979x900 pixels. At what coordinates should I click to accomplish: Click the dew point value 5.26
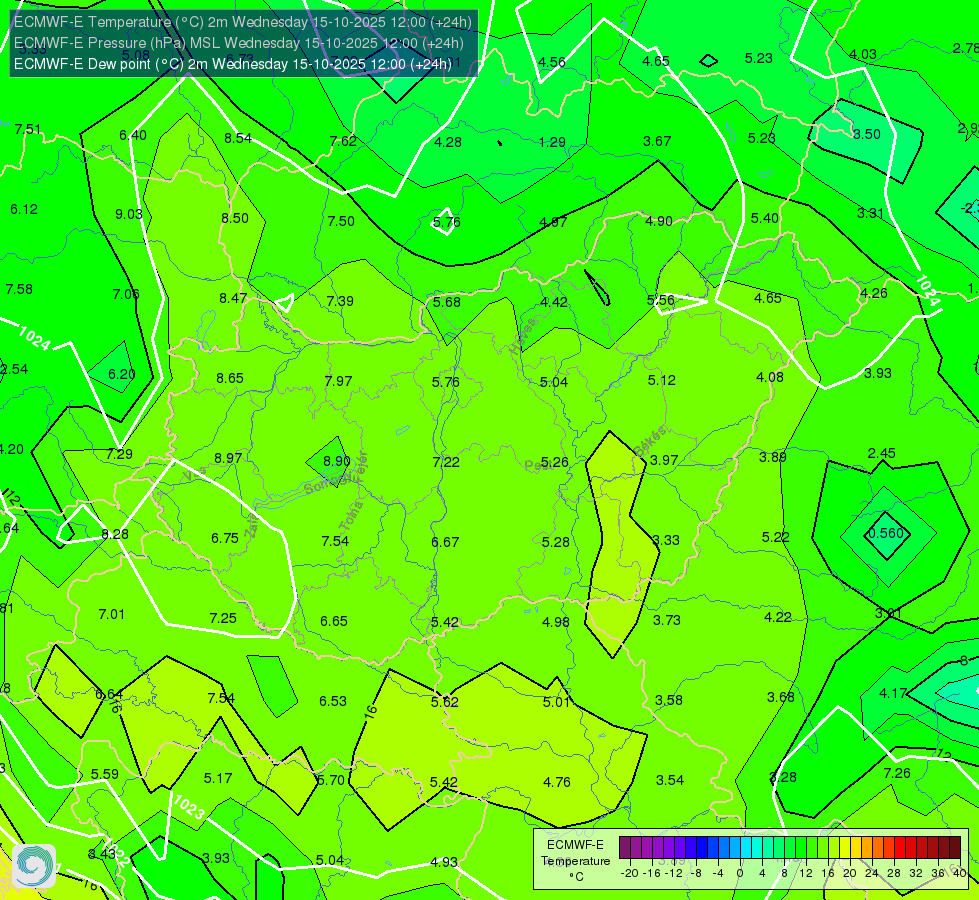click(554, 462)
